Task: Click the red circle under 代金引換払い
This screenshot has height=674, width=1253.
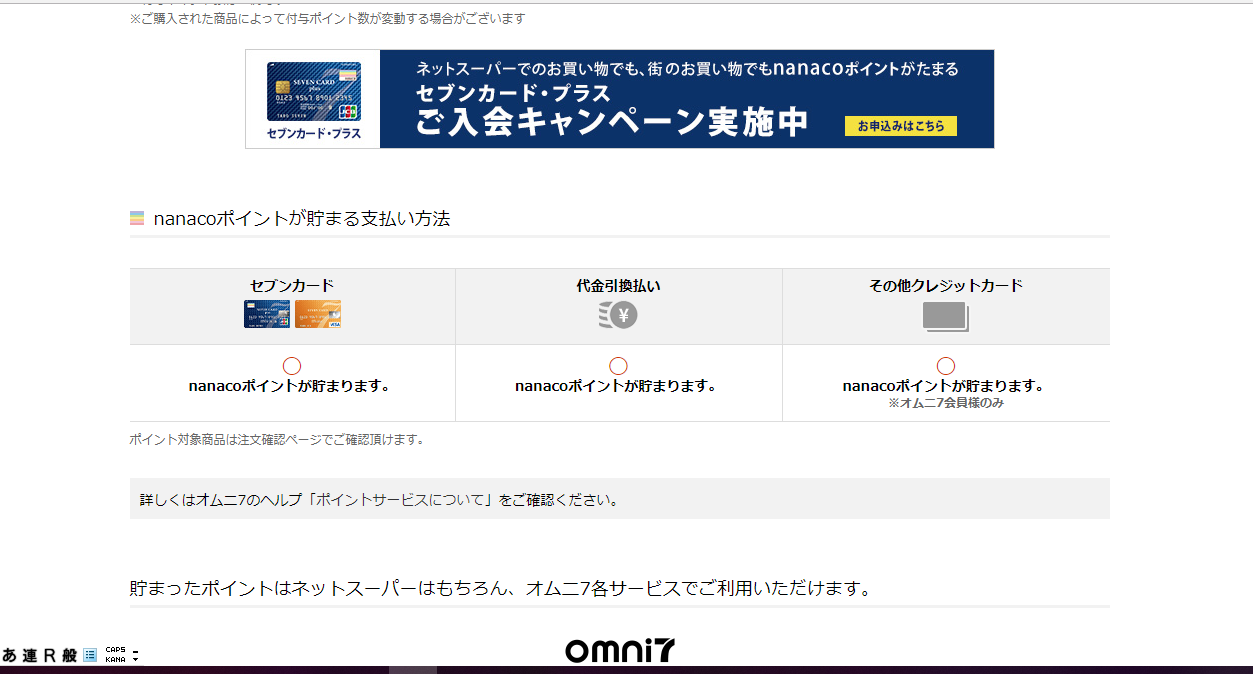Action: point(618,366)
